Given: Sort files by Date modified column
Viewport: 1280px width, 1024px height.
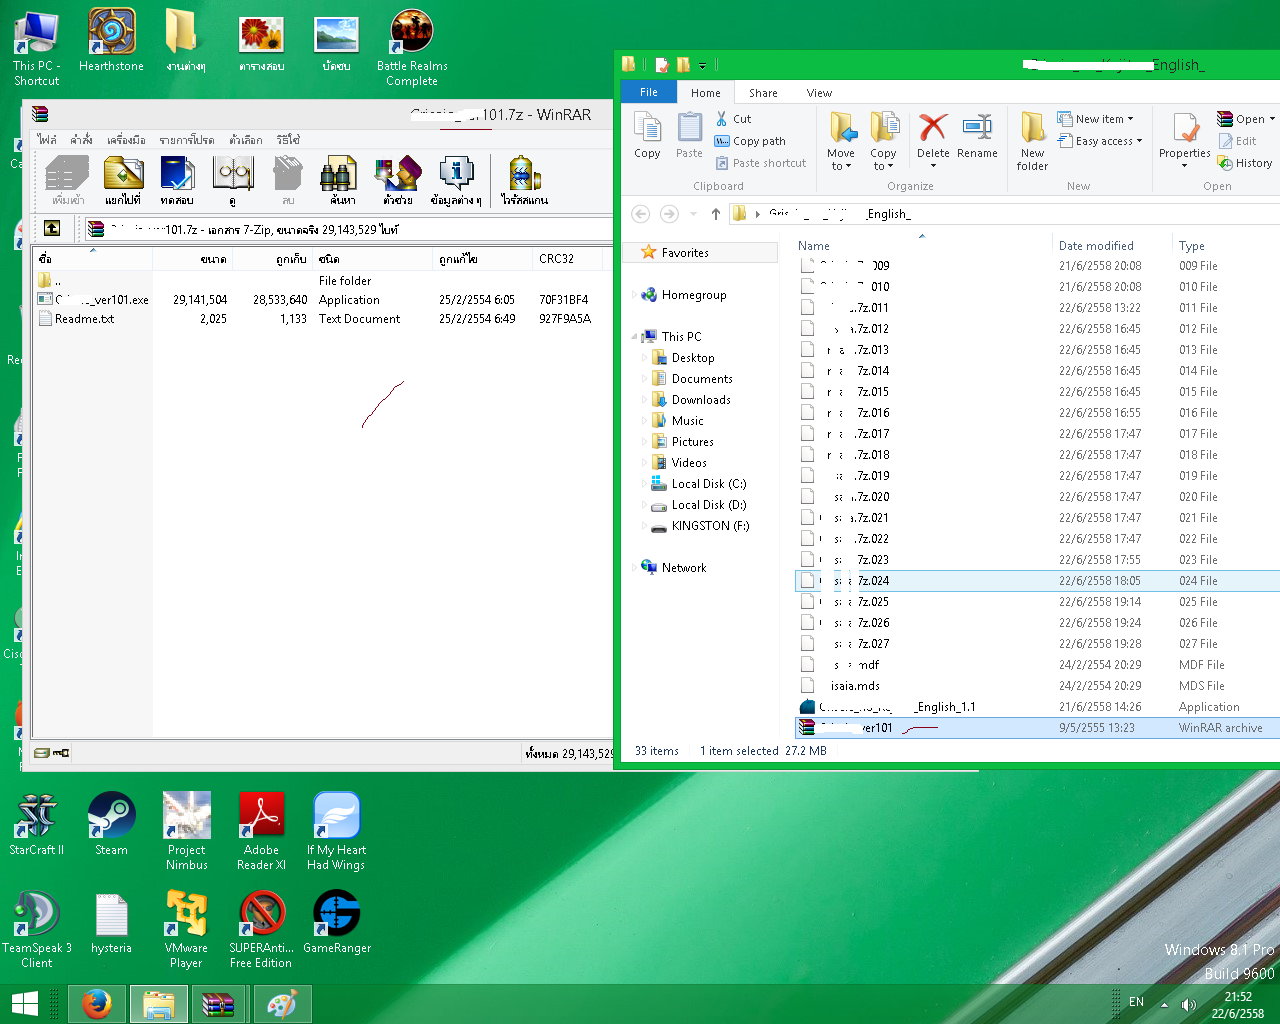Looking at the screenshot, I should tap(1096, 246).
